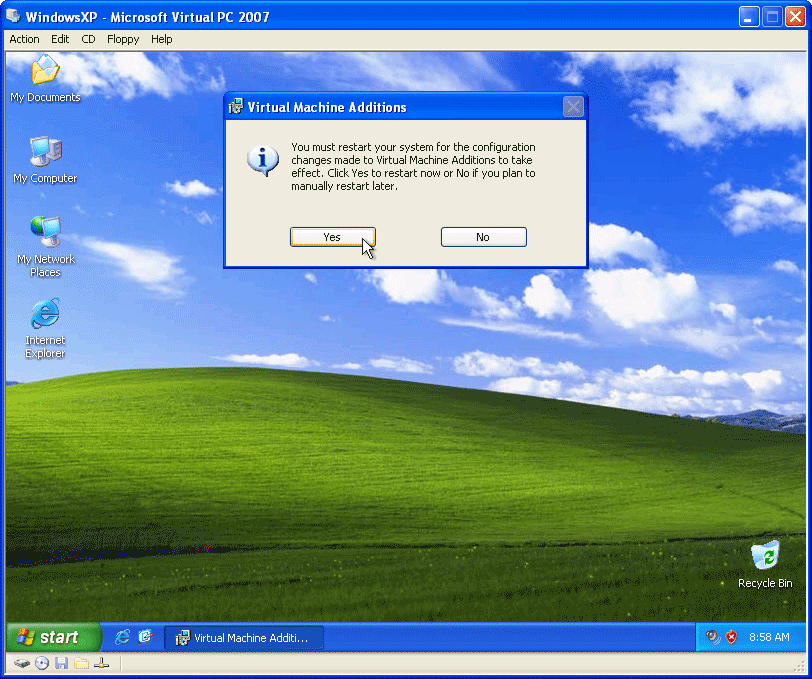The image size is (812, 679).
Task: Click the Virtual PC title bar icon
Action: click(13, 17)
